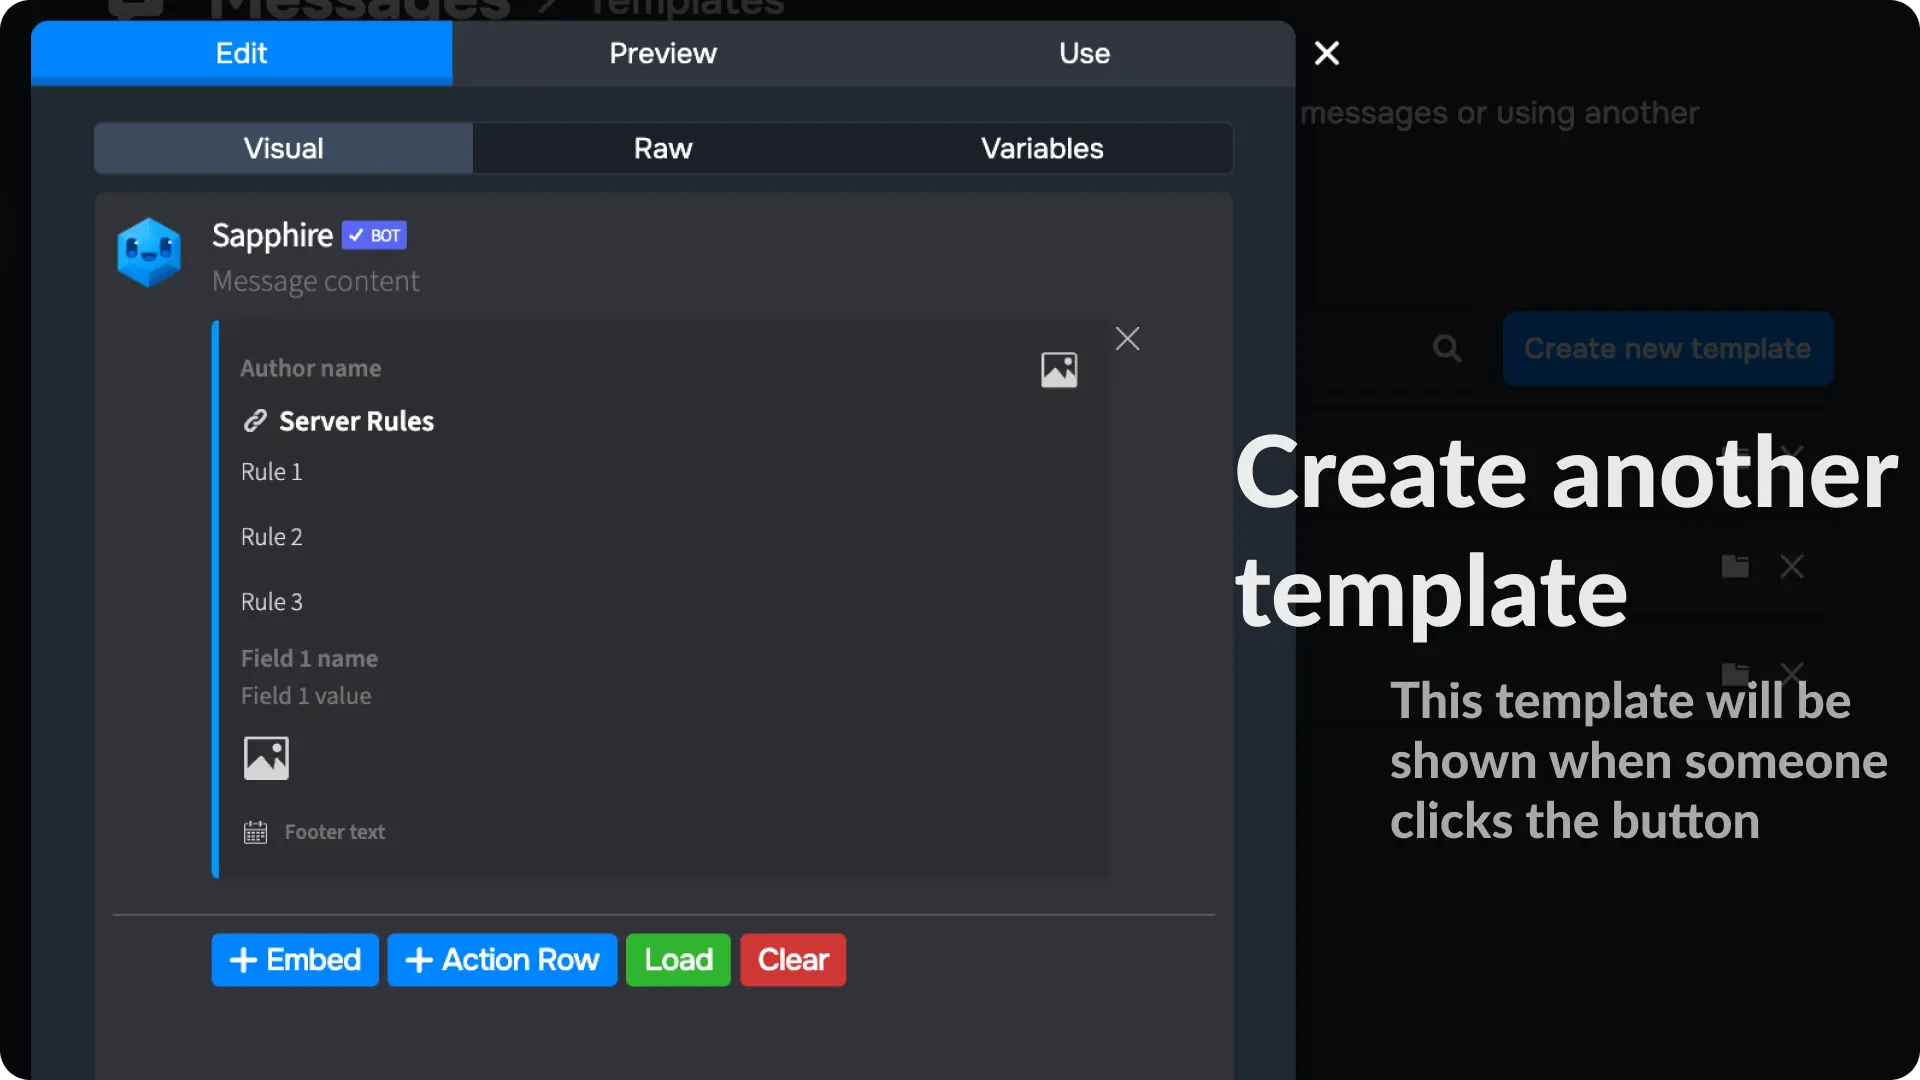Click the Rule 1 description line
The height and width of the screenshot is (1080, 1920).
pyautogui.click(x=271, y=472)
